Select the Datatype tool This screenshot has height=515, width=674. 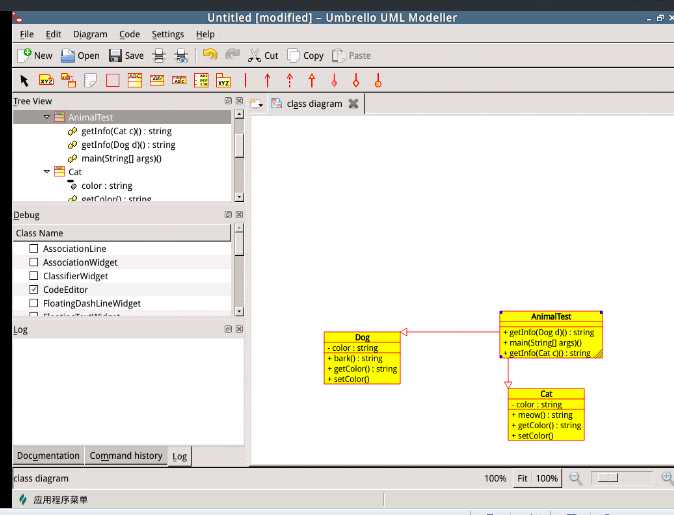[x=179, y=80]
